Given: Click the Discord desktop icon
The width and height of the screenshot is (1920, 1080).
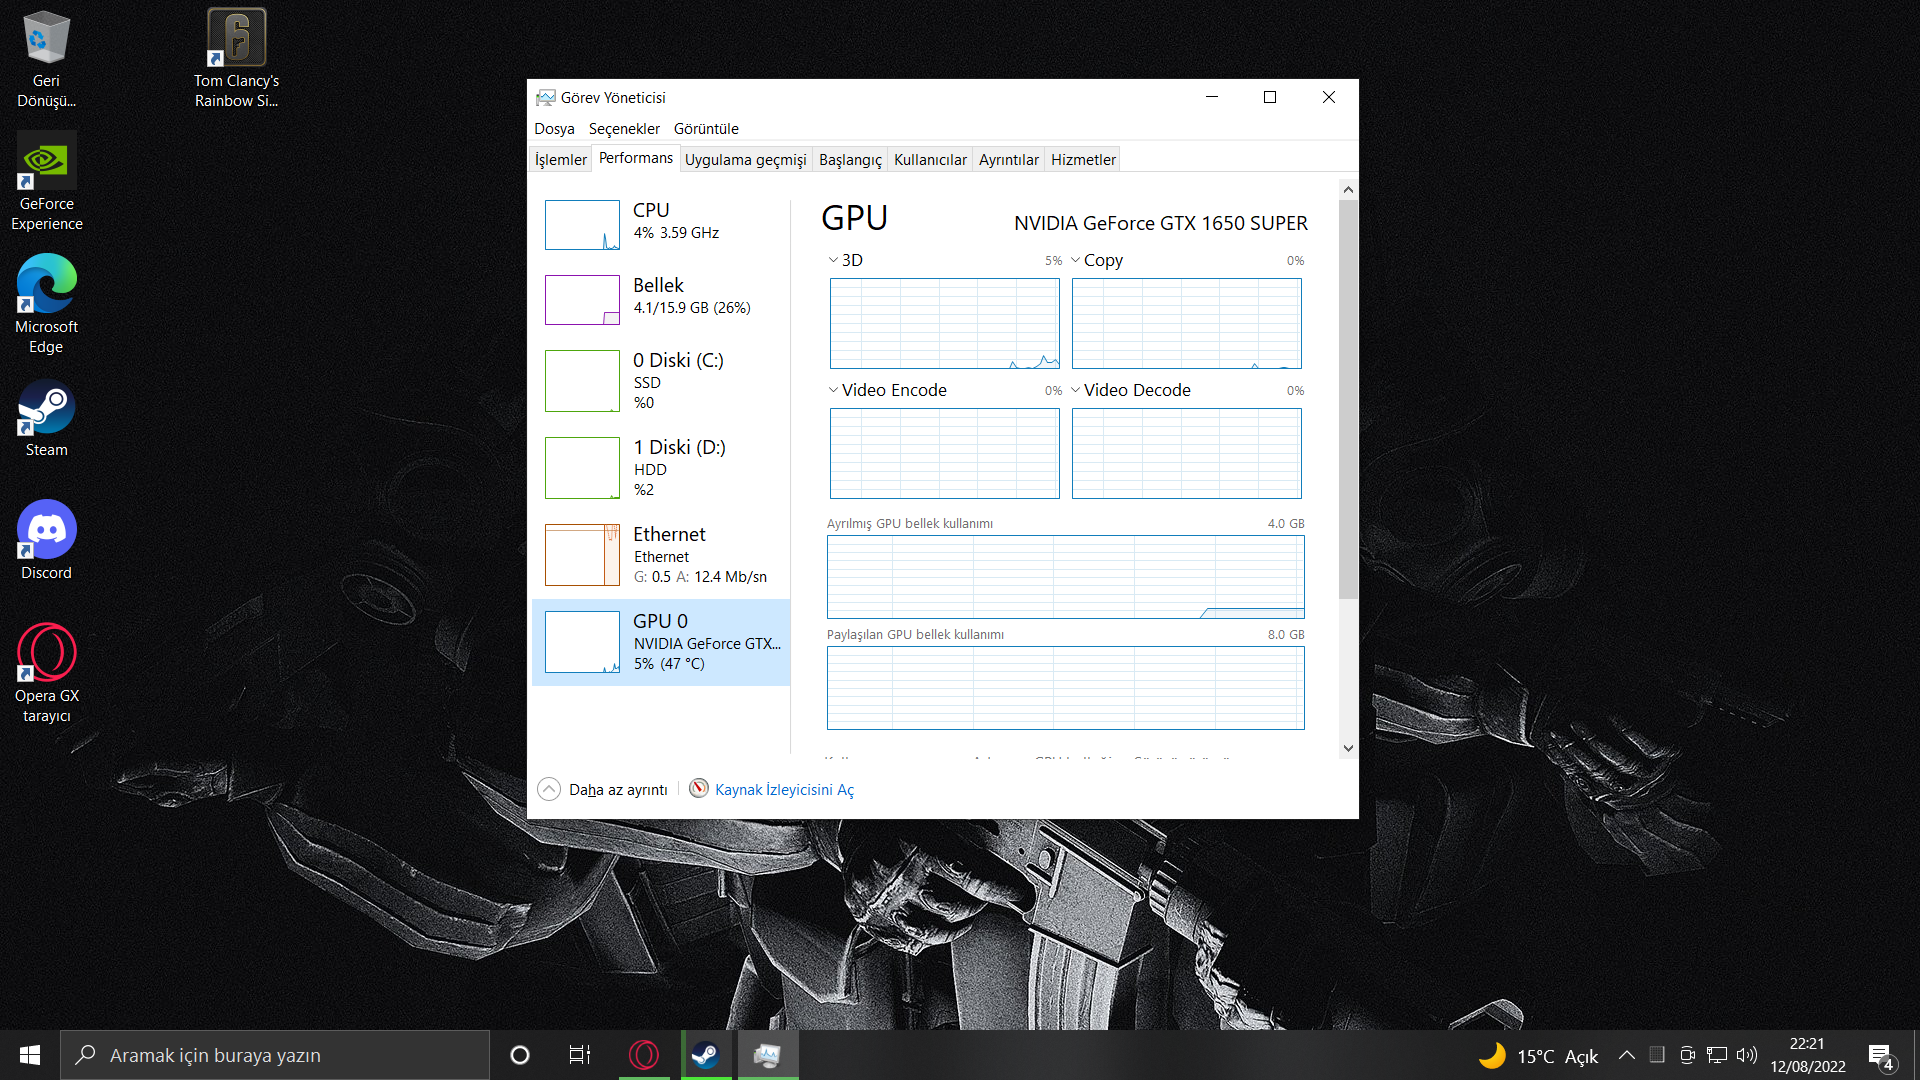Looking at the screenshot, I should click(x=46, y=531).
